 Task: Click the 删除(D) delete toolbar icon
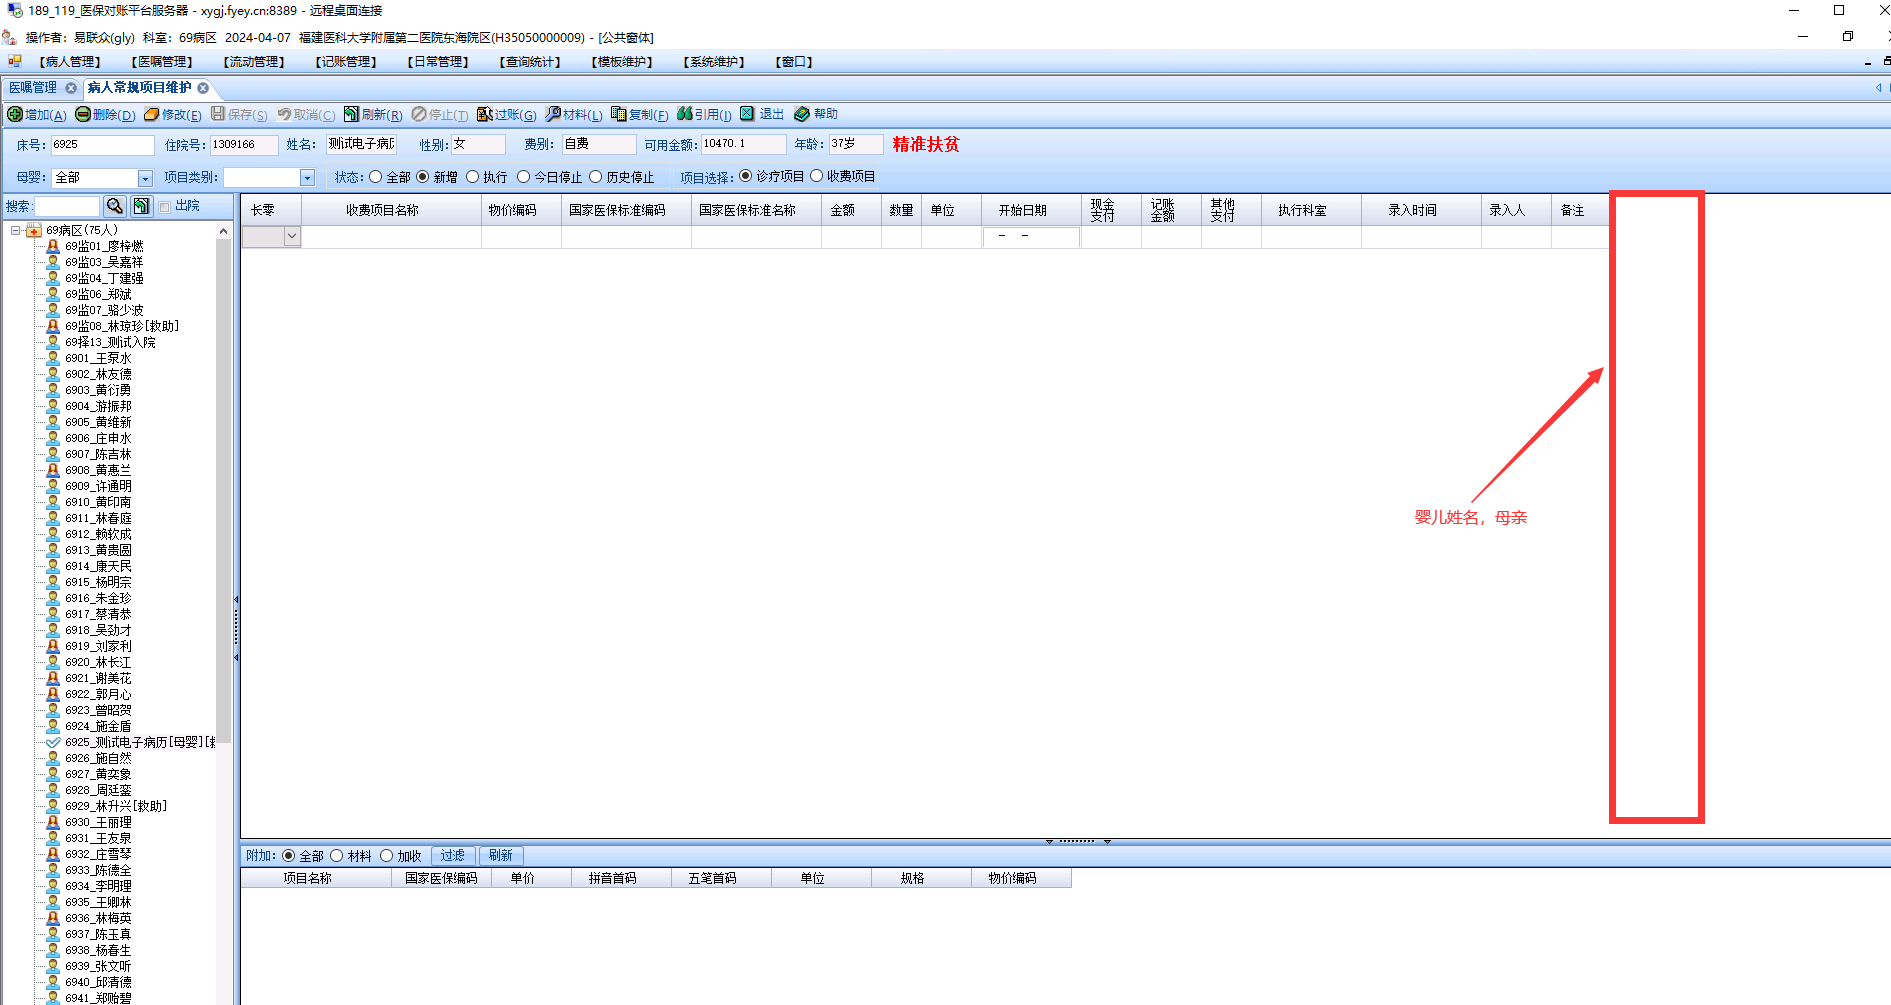pyautogui.click(x=83, y=114)
